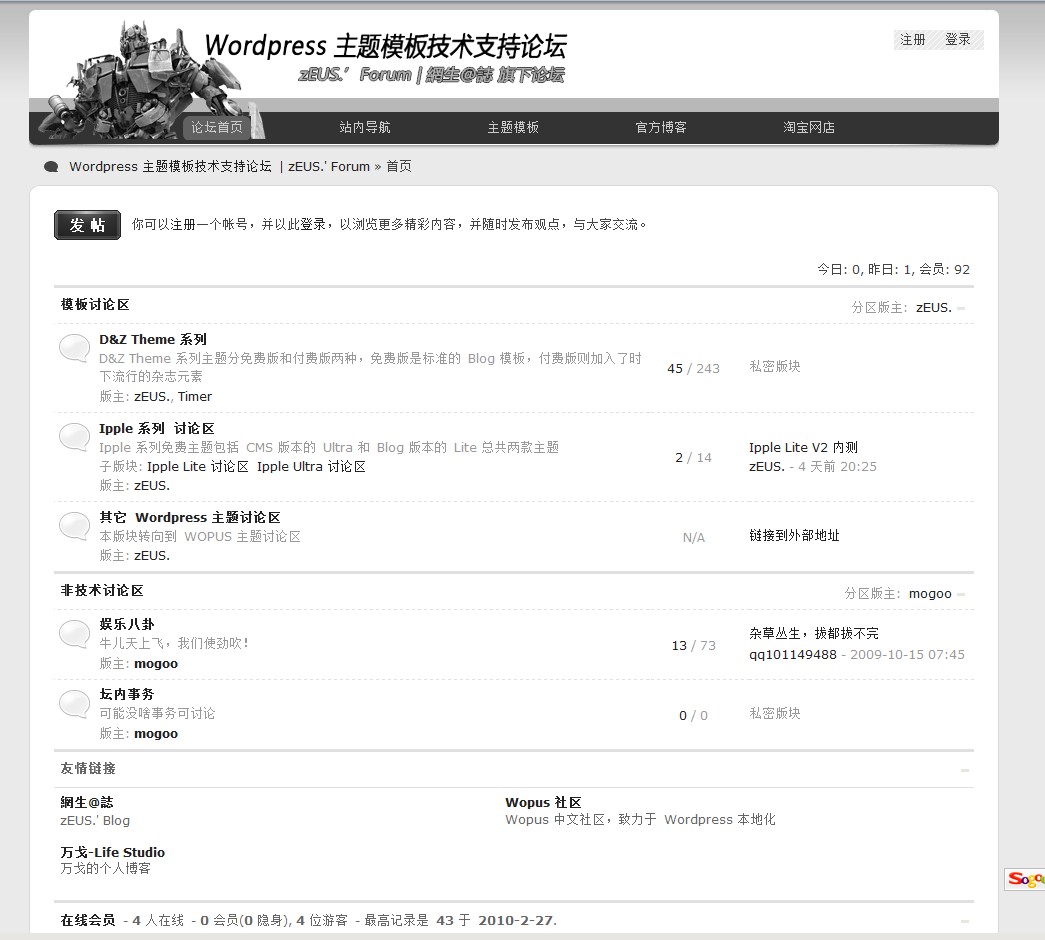Click the forum bubble icon beside 坛内事务
1045x940 pixels.
point(74,704)
